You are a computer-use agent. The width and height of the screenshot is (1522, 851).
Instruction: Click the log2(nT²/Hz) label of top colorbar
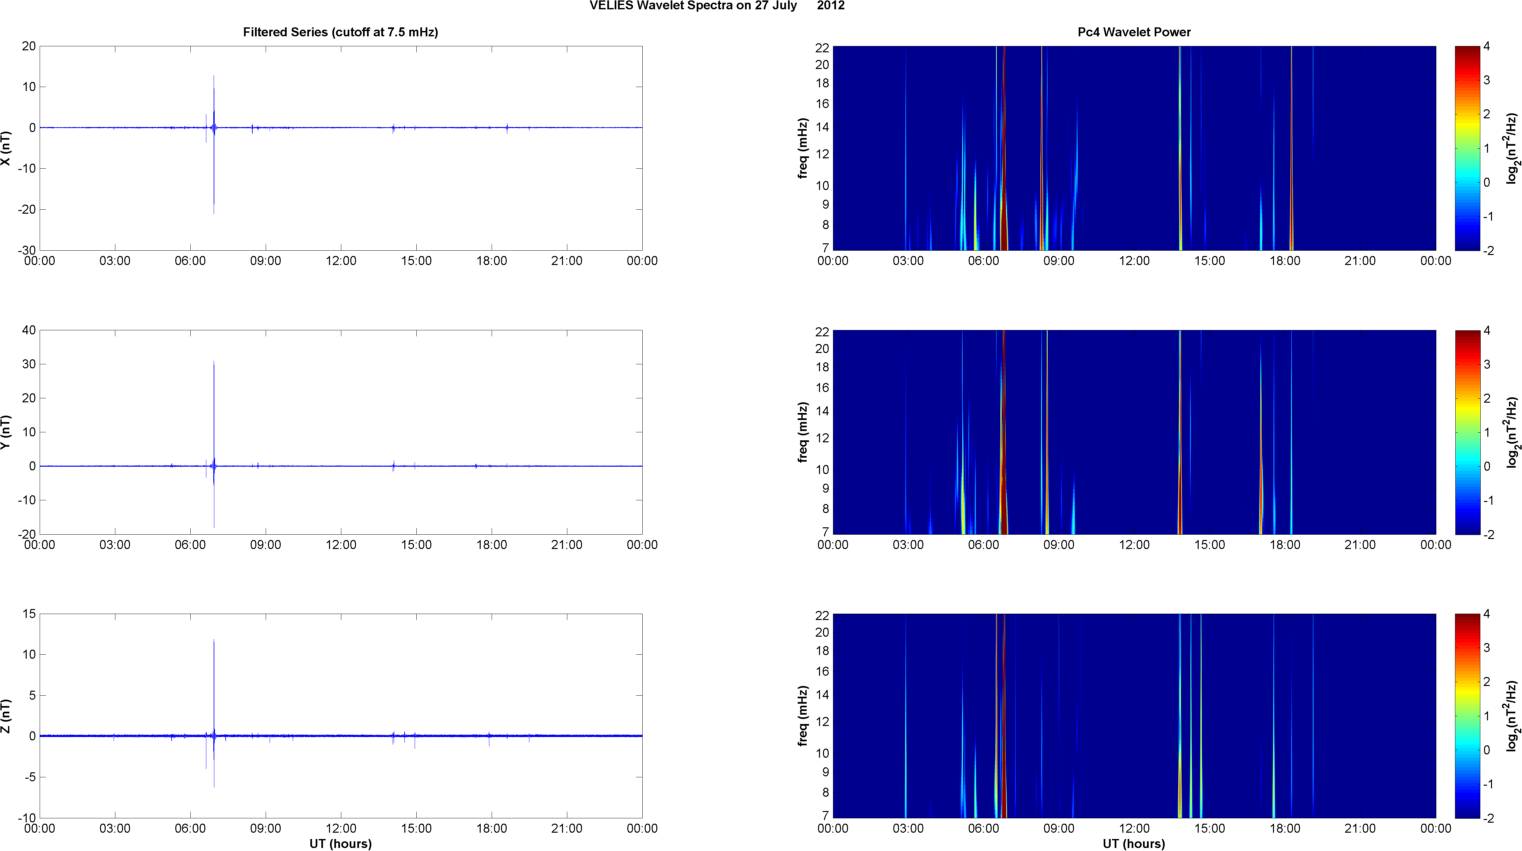coord(1511,148)
